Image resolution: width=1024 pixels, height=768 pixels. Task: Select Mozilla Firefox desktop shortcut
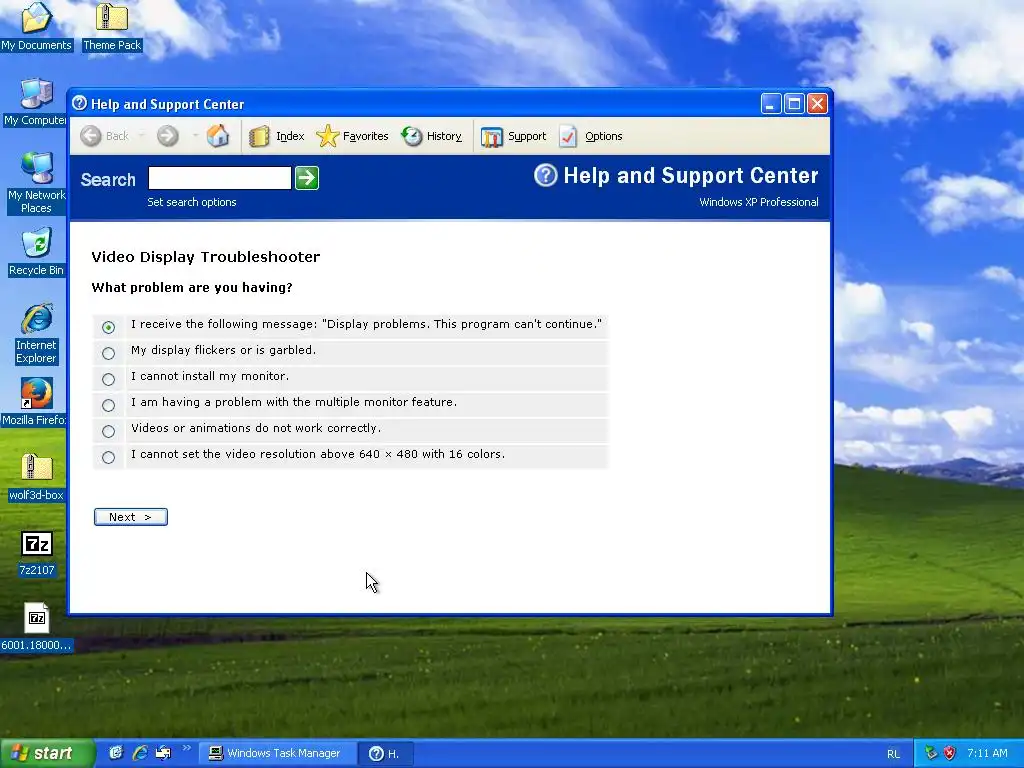[x=36, y=402]
